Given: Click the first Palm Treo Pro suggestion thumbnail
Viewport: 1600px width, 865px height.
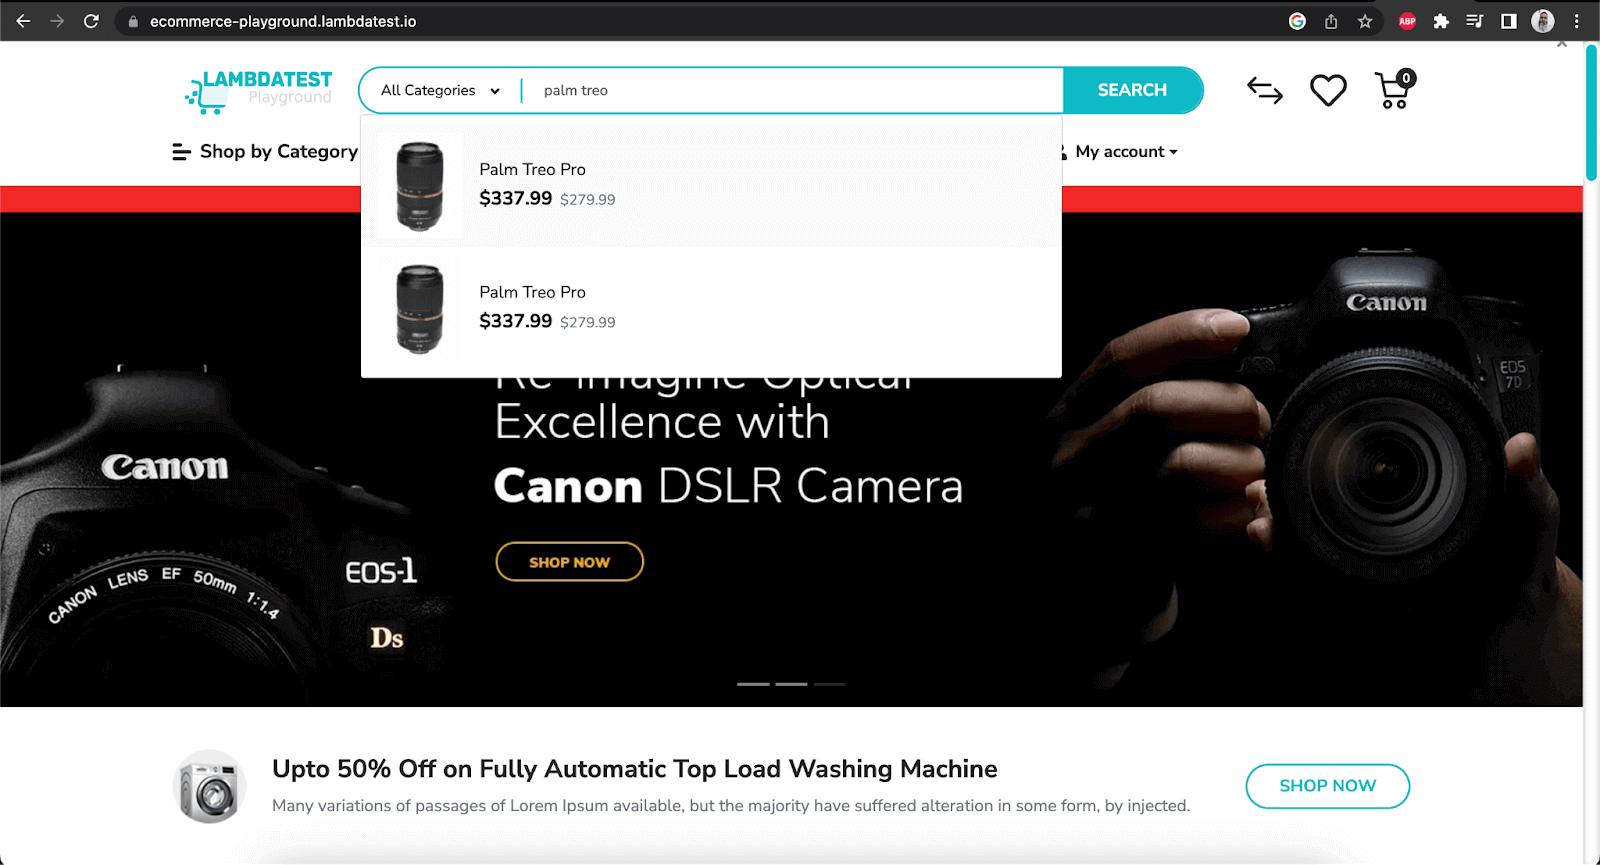Looking at the screenshot, I should [x=420, y=186].
